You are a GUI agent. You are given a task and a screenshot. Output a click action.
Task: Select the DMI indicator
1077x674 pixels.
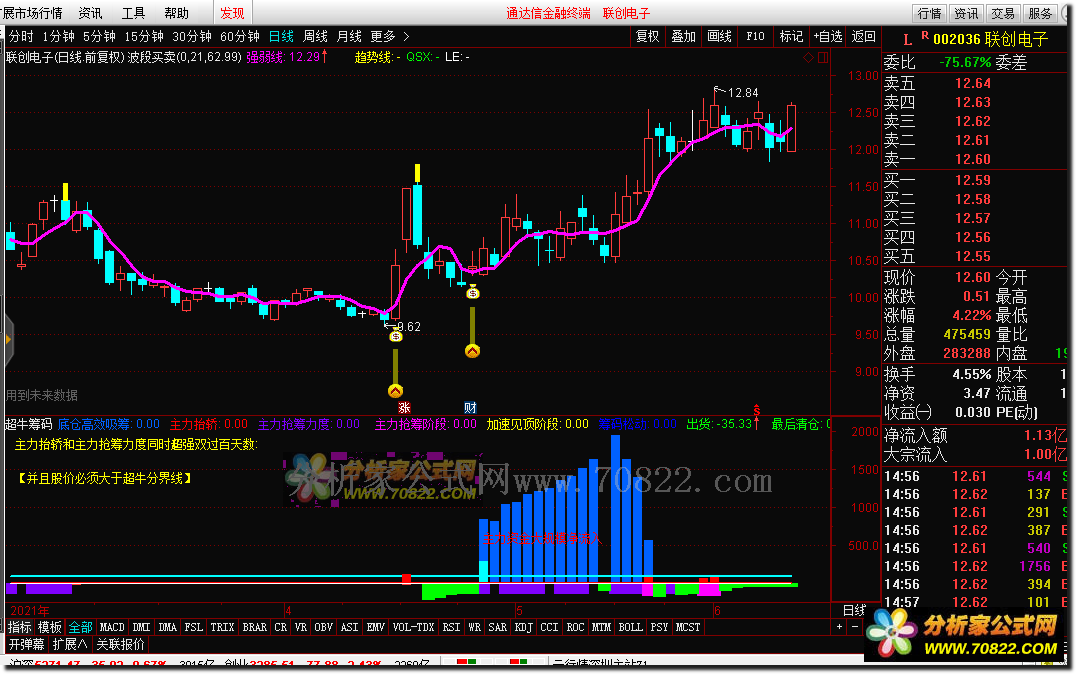pos(141,627)
